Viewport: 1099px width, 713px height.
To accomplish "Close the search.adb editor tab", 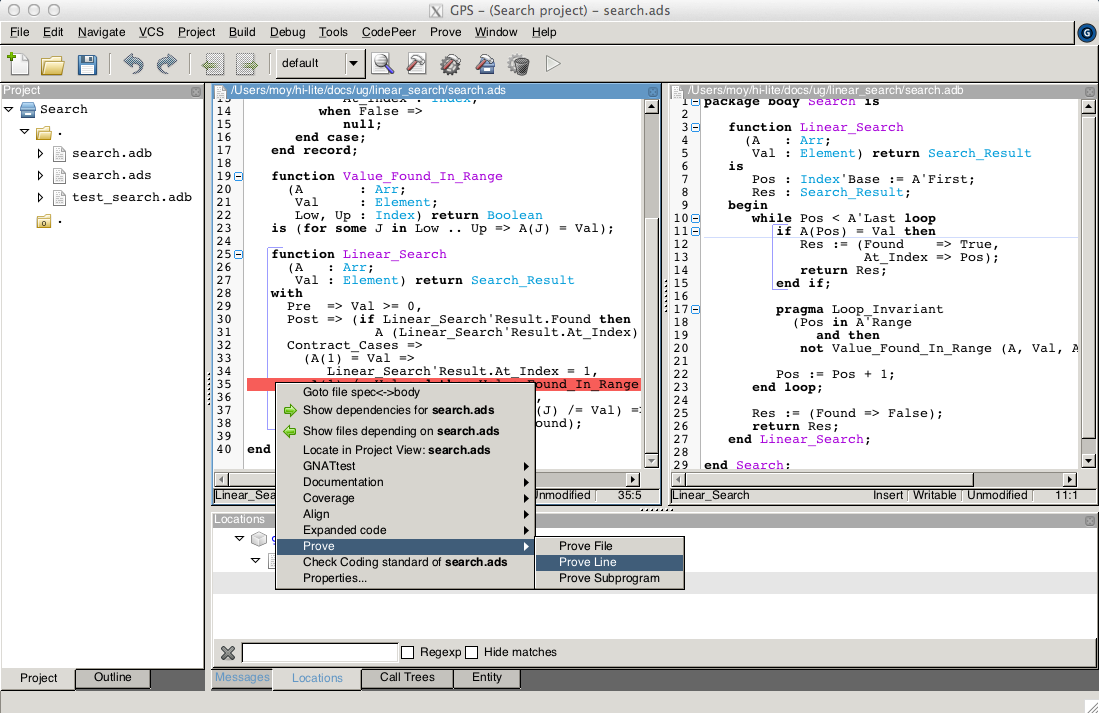I will point(1090,91).
